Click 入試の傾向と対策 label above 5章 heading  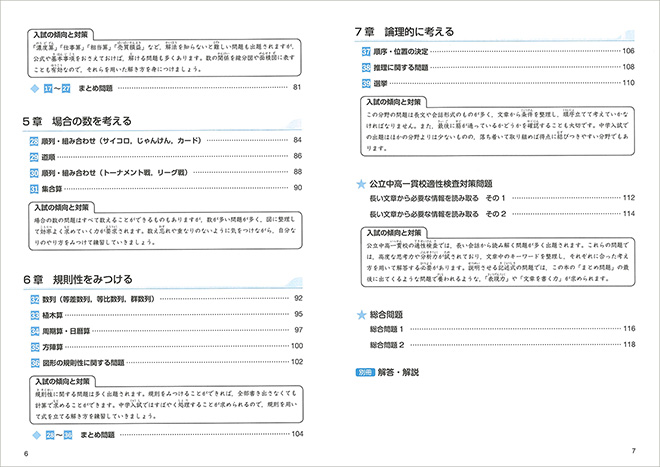[x=61, y=35]
